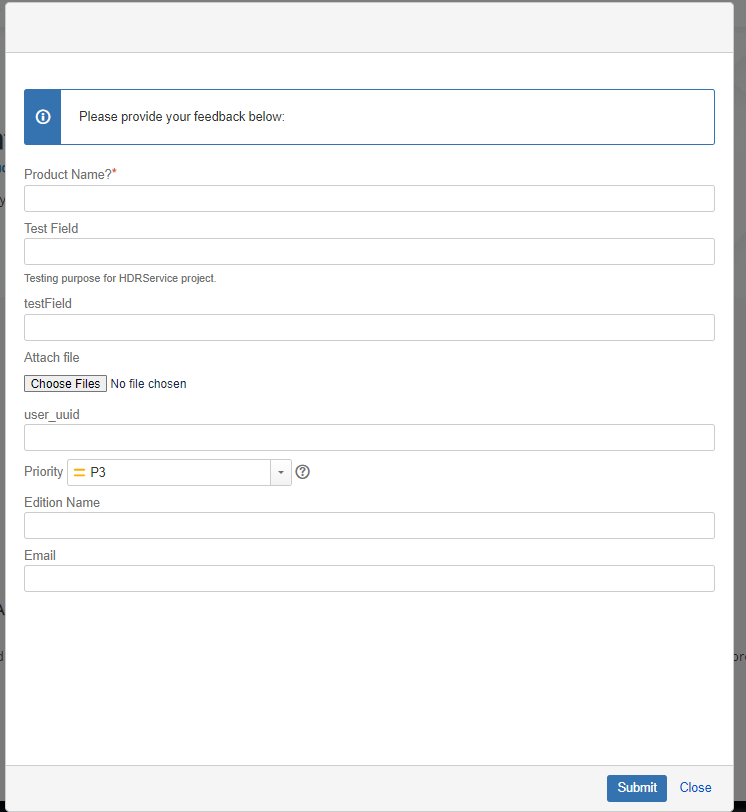
Task: Click the P3 priority equals icon
Action: pyautogui.click(x=79, y=472)
